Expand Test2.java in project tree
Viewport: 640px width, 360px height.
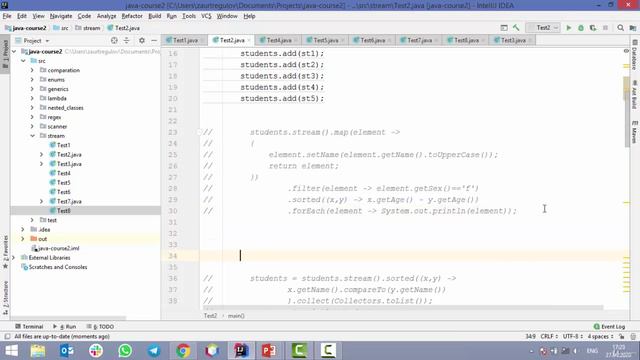(x=41, y=155)
